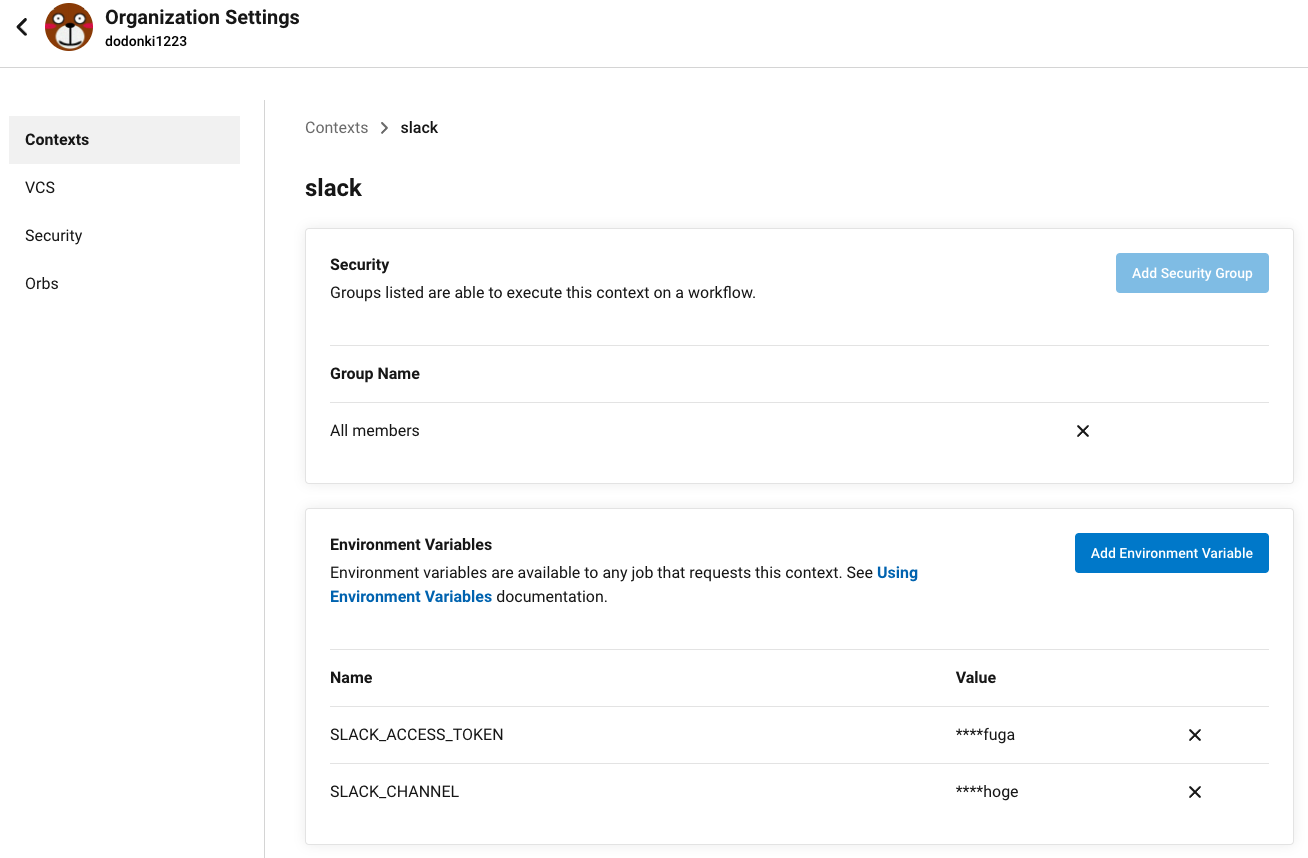The width and height of the screenshot is (1308, 858).
Task: Click the Name column header
Action: pyautogui.click(x=351, y=678)
